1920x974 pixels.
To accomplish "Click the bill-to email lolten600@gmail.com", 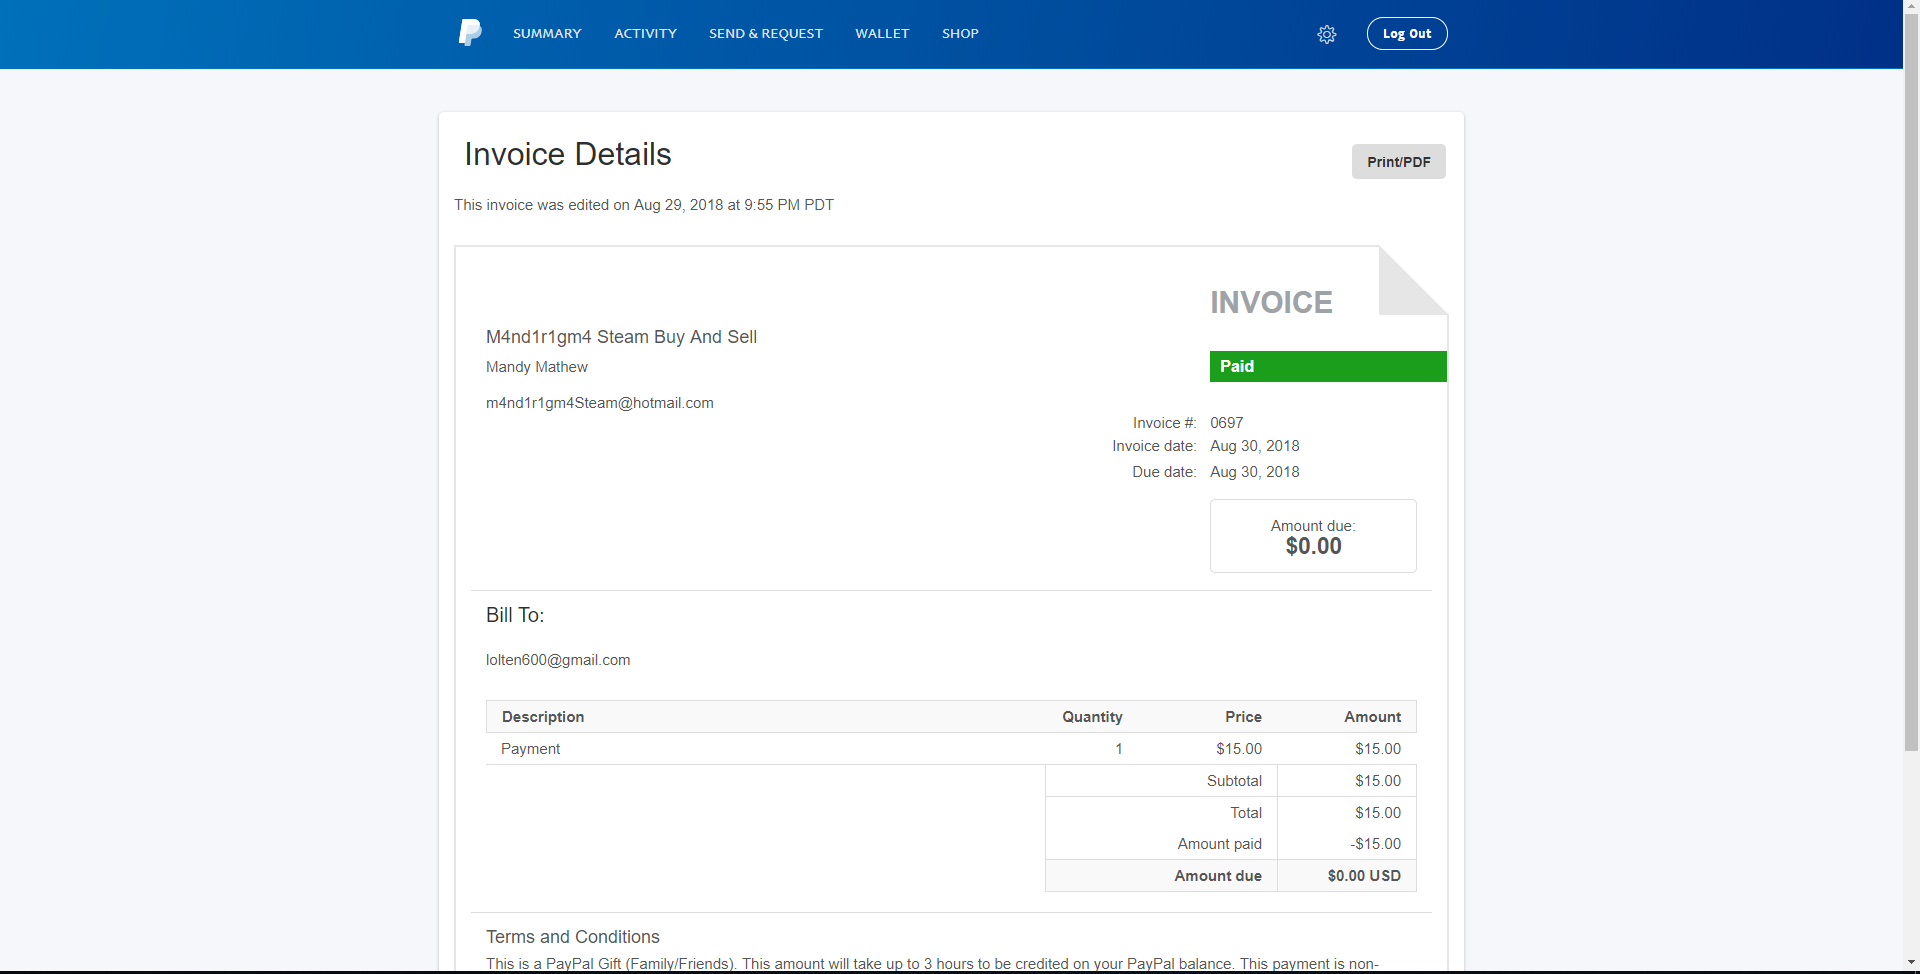I will point(558,660).
